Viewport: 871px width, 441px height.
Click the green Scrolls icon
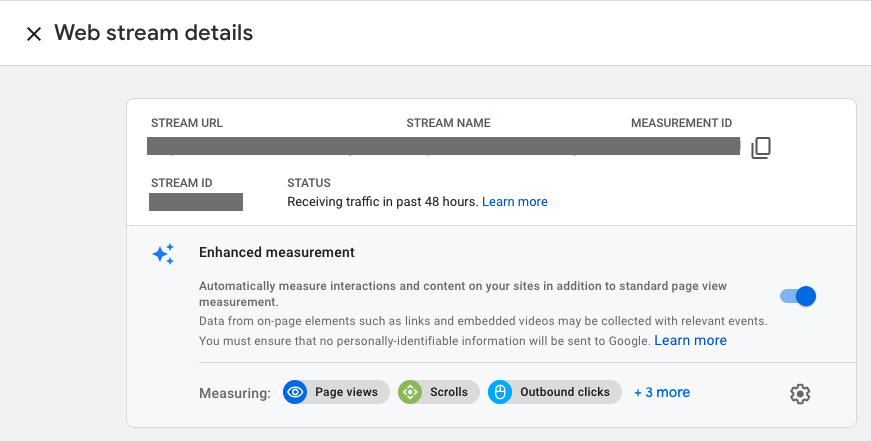pyautogui.click(x=410, y=392)
